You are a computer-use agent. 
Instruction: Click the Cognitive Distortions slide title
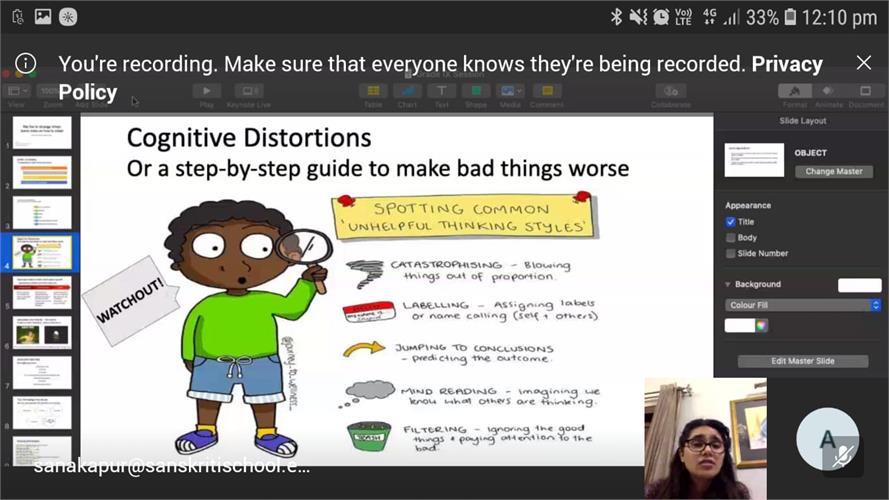(249, 138)
